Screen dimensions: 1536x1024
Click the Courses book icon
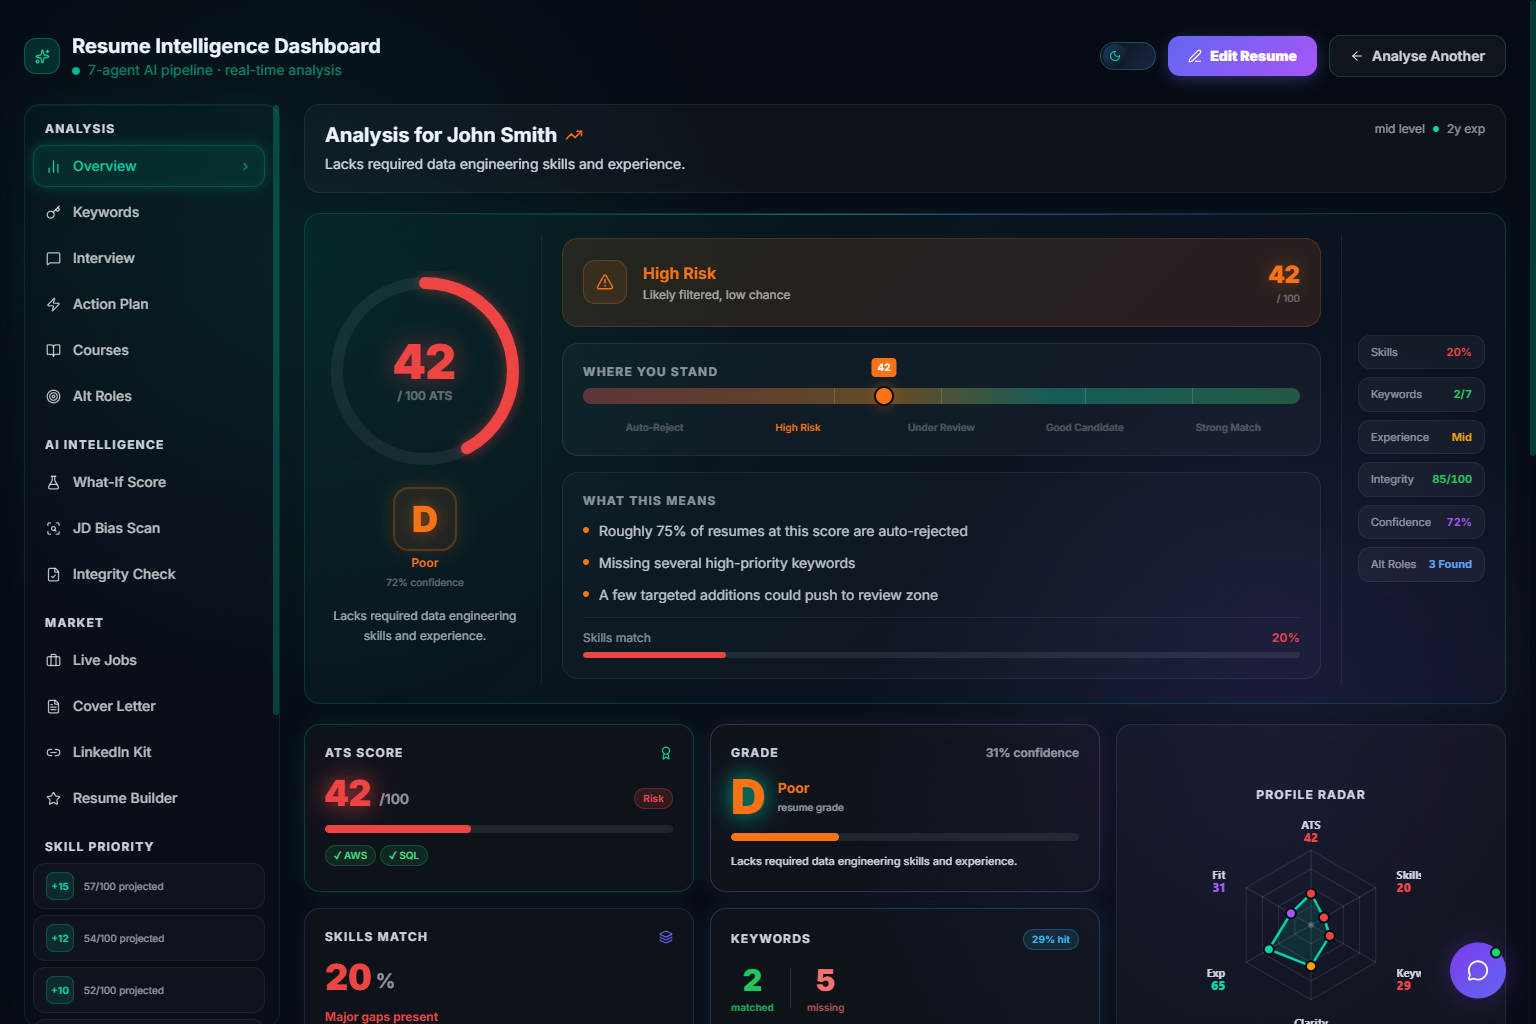click(x=54, y=350)
